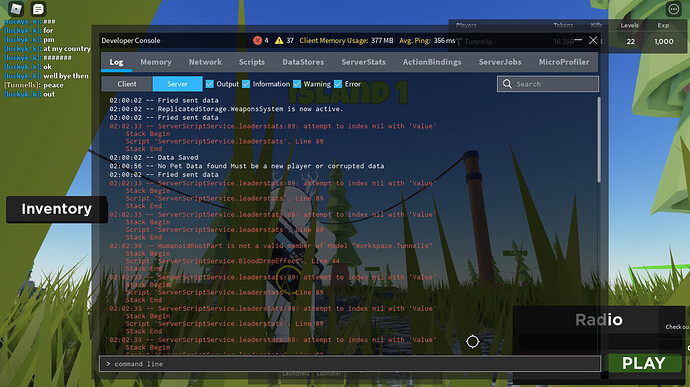Toggle the Information checkbox

[x=246, y=84]
